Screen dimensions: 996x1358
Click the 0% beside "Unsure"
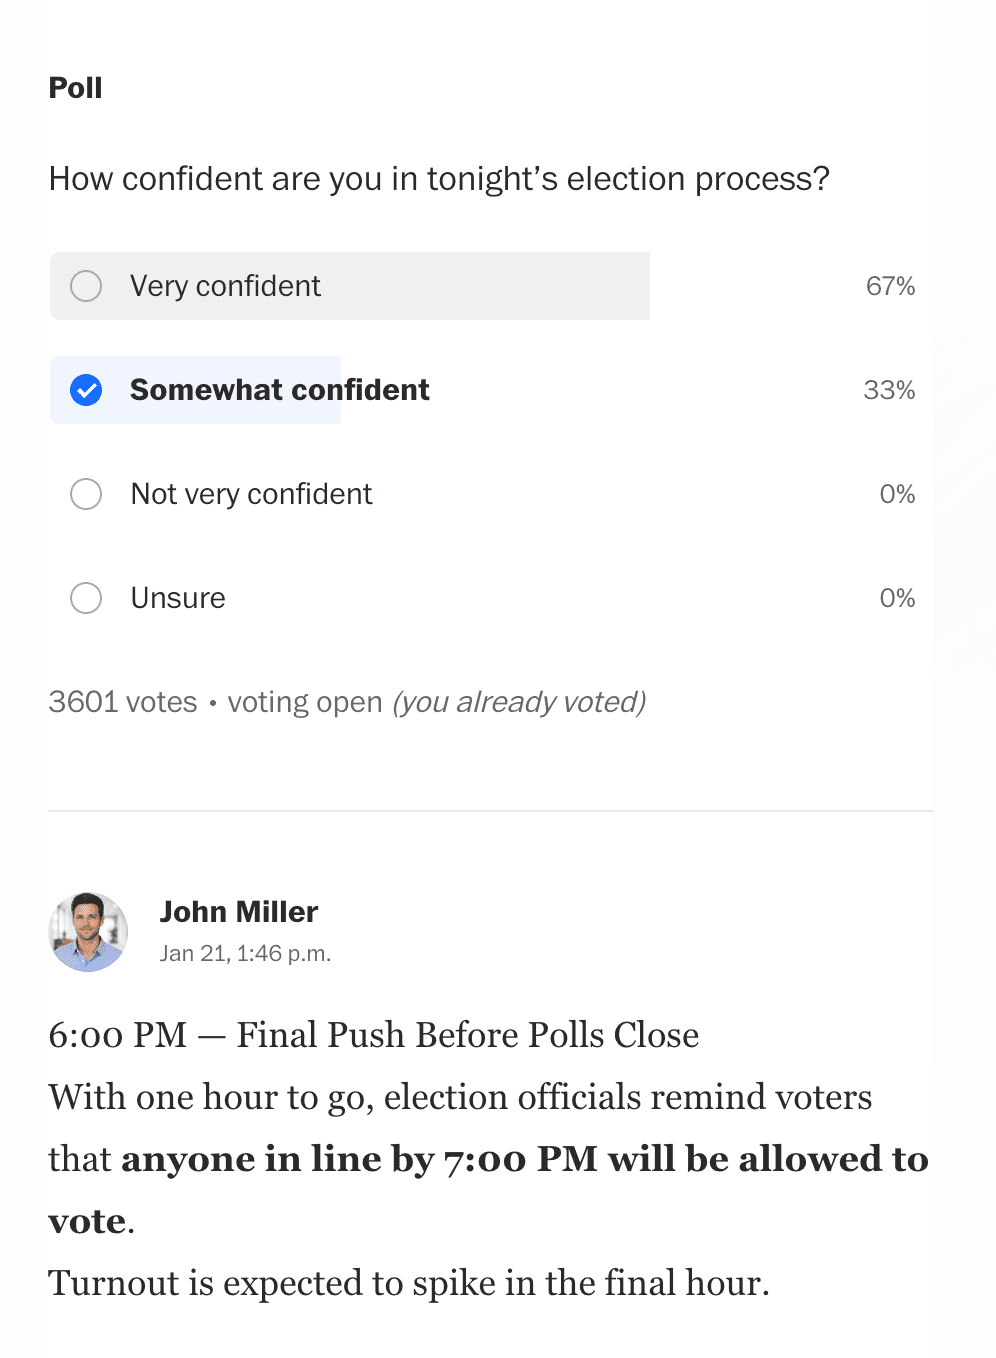[x=897, y=598]
